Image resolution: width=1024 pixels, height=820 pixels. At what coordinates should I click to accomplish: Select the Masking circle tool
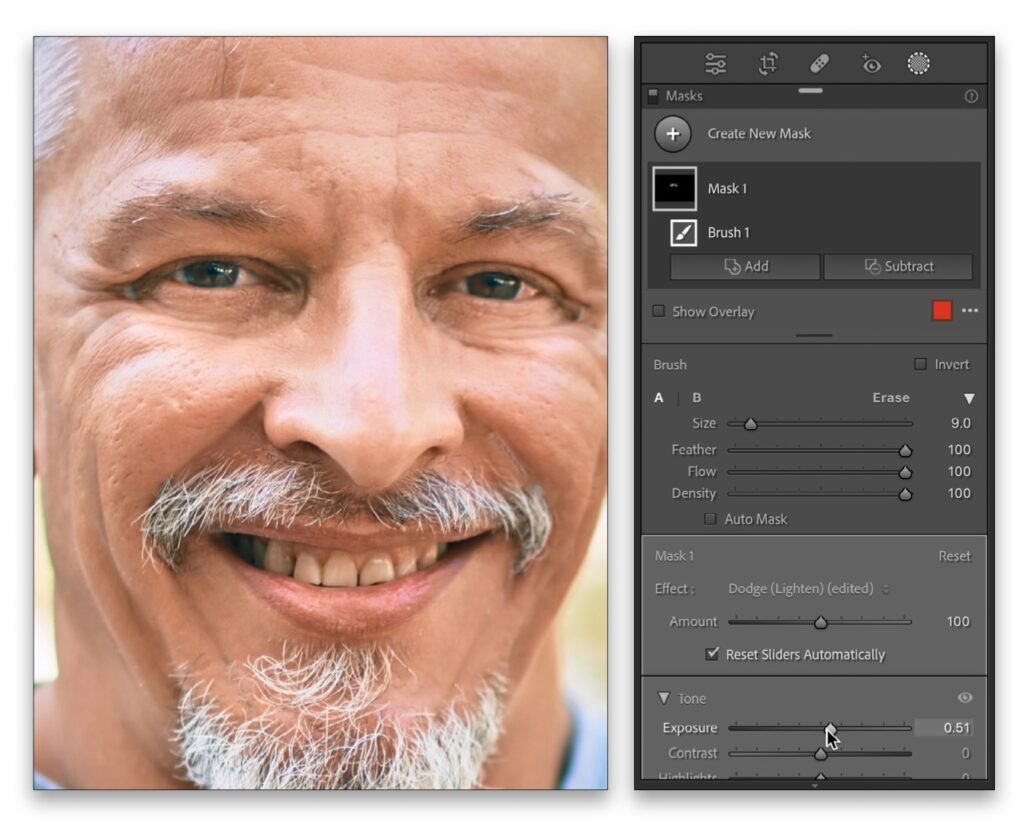(x=918, y=64)
